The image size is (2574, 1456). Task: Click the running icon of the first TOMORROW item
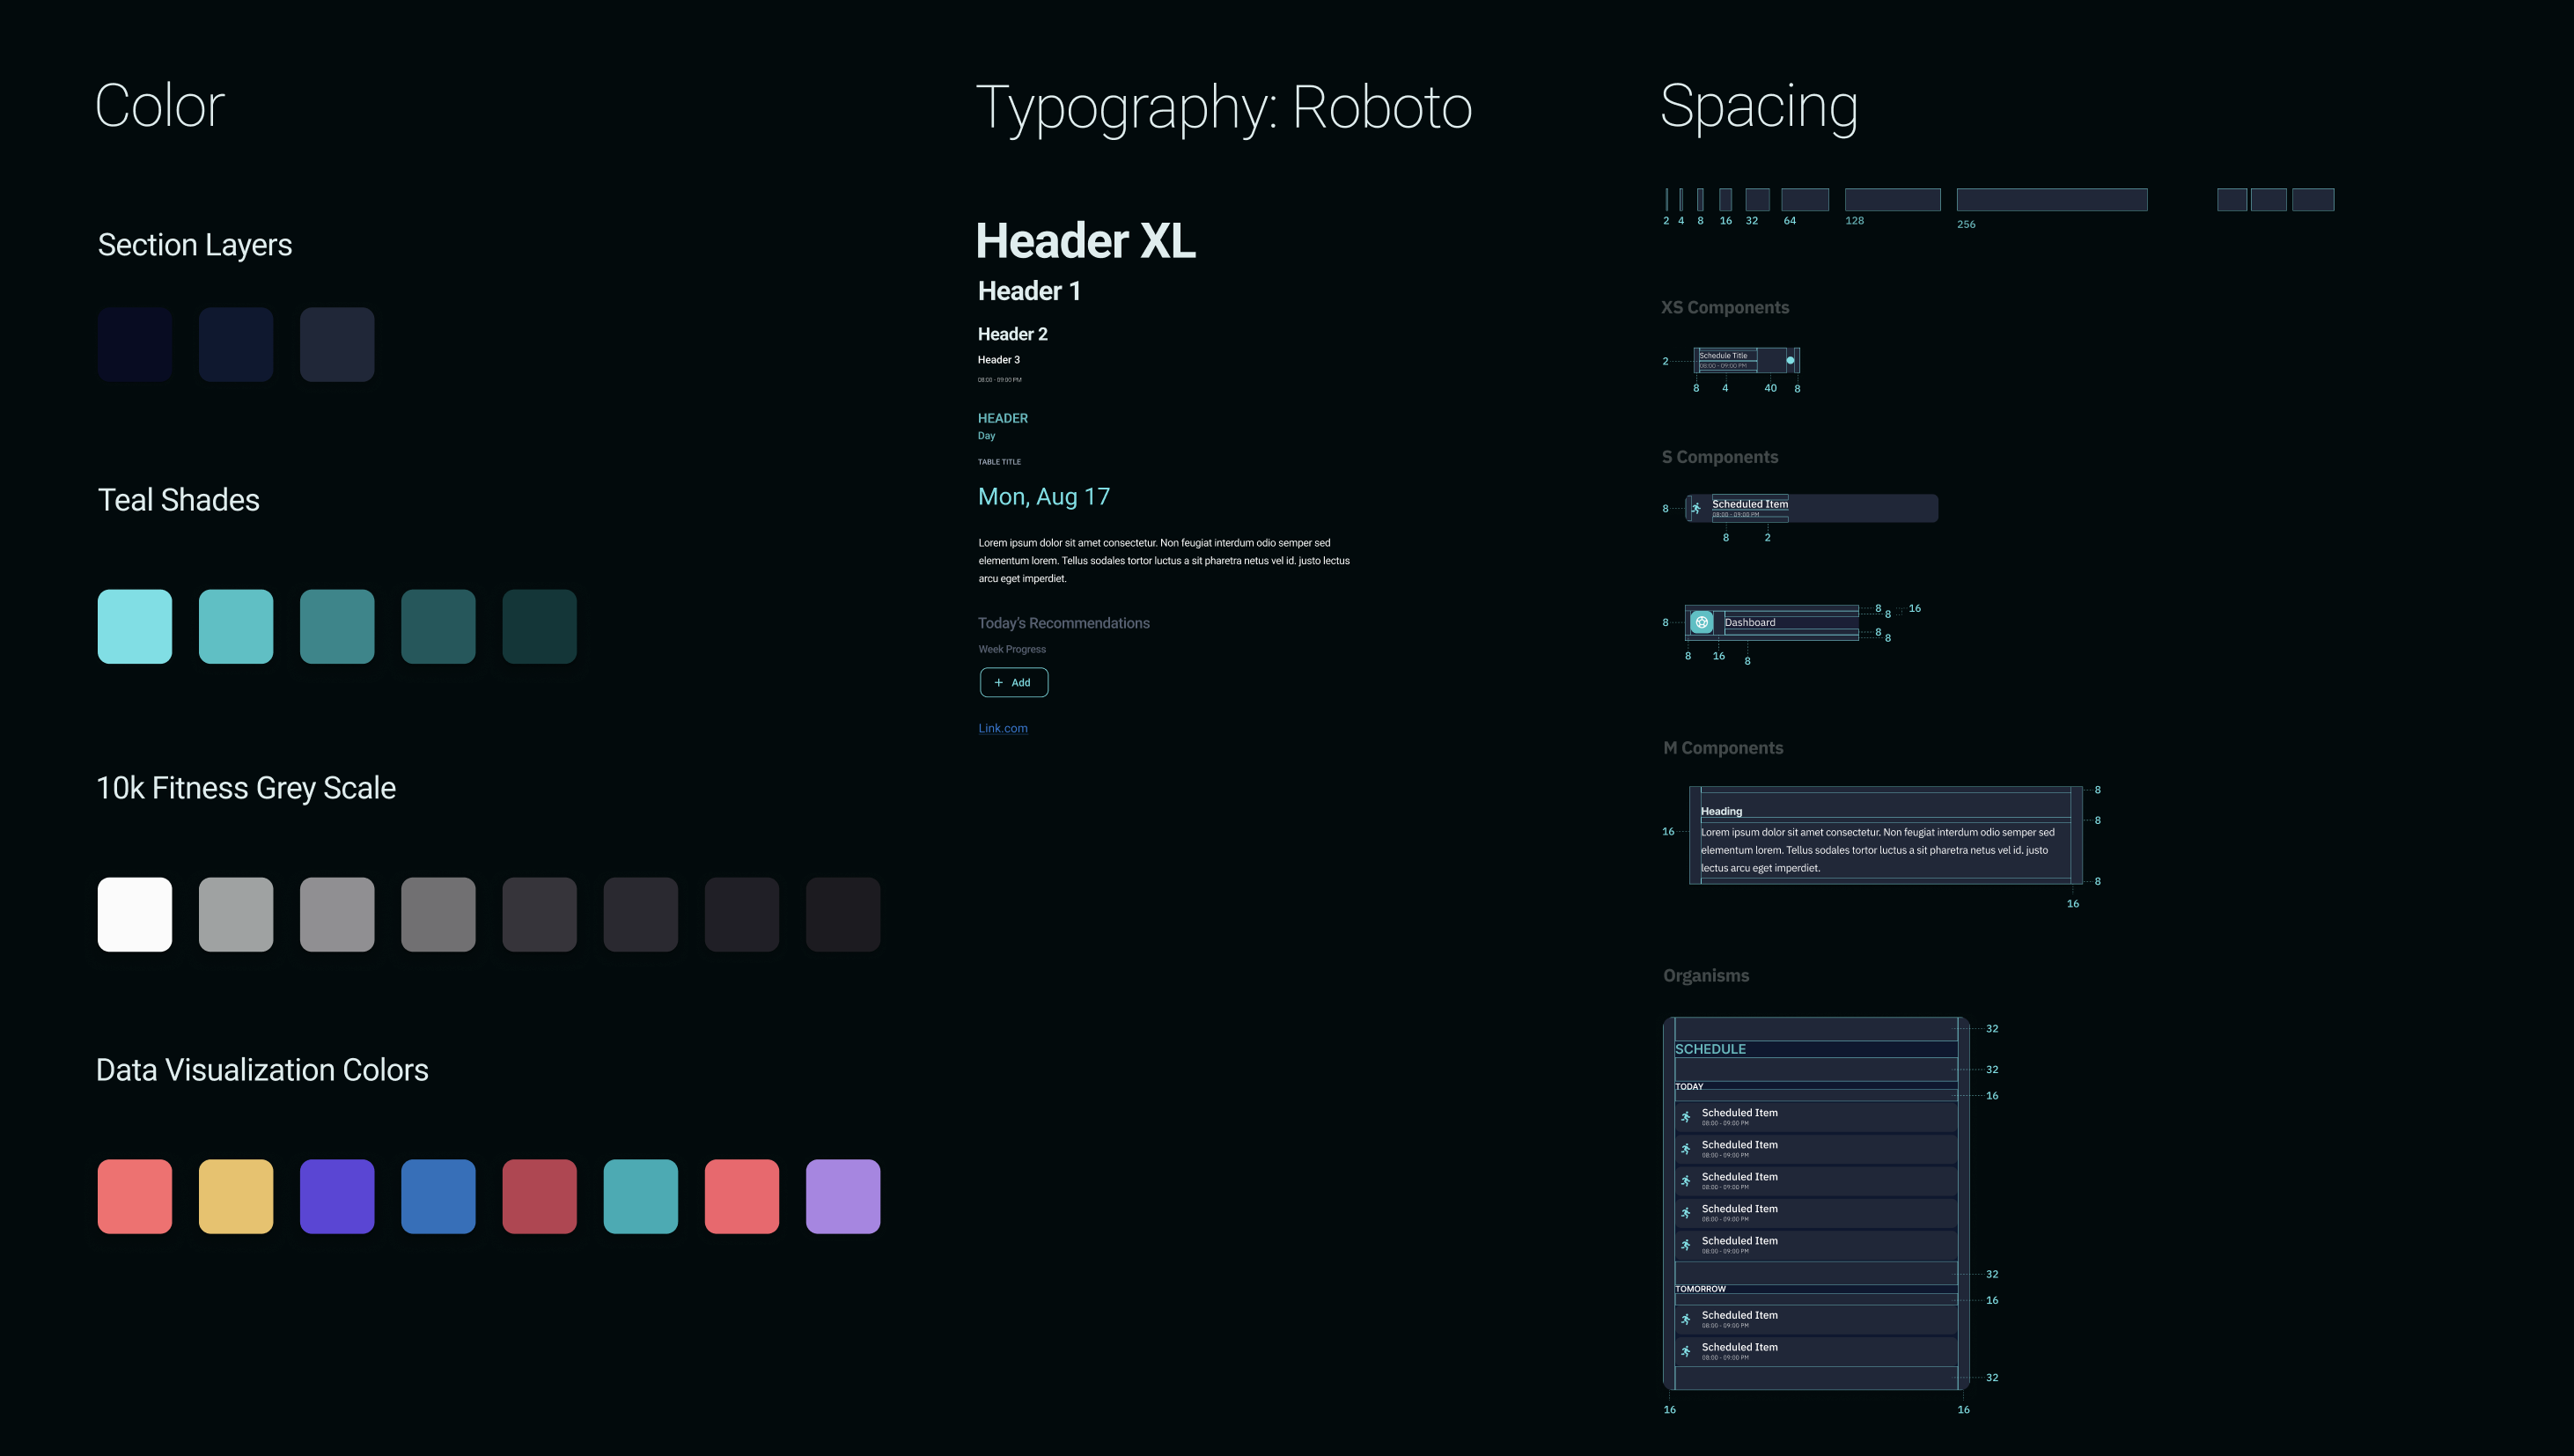(x=1686, y=1319)
